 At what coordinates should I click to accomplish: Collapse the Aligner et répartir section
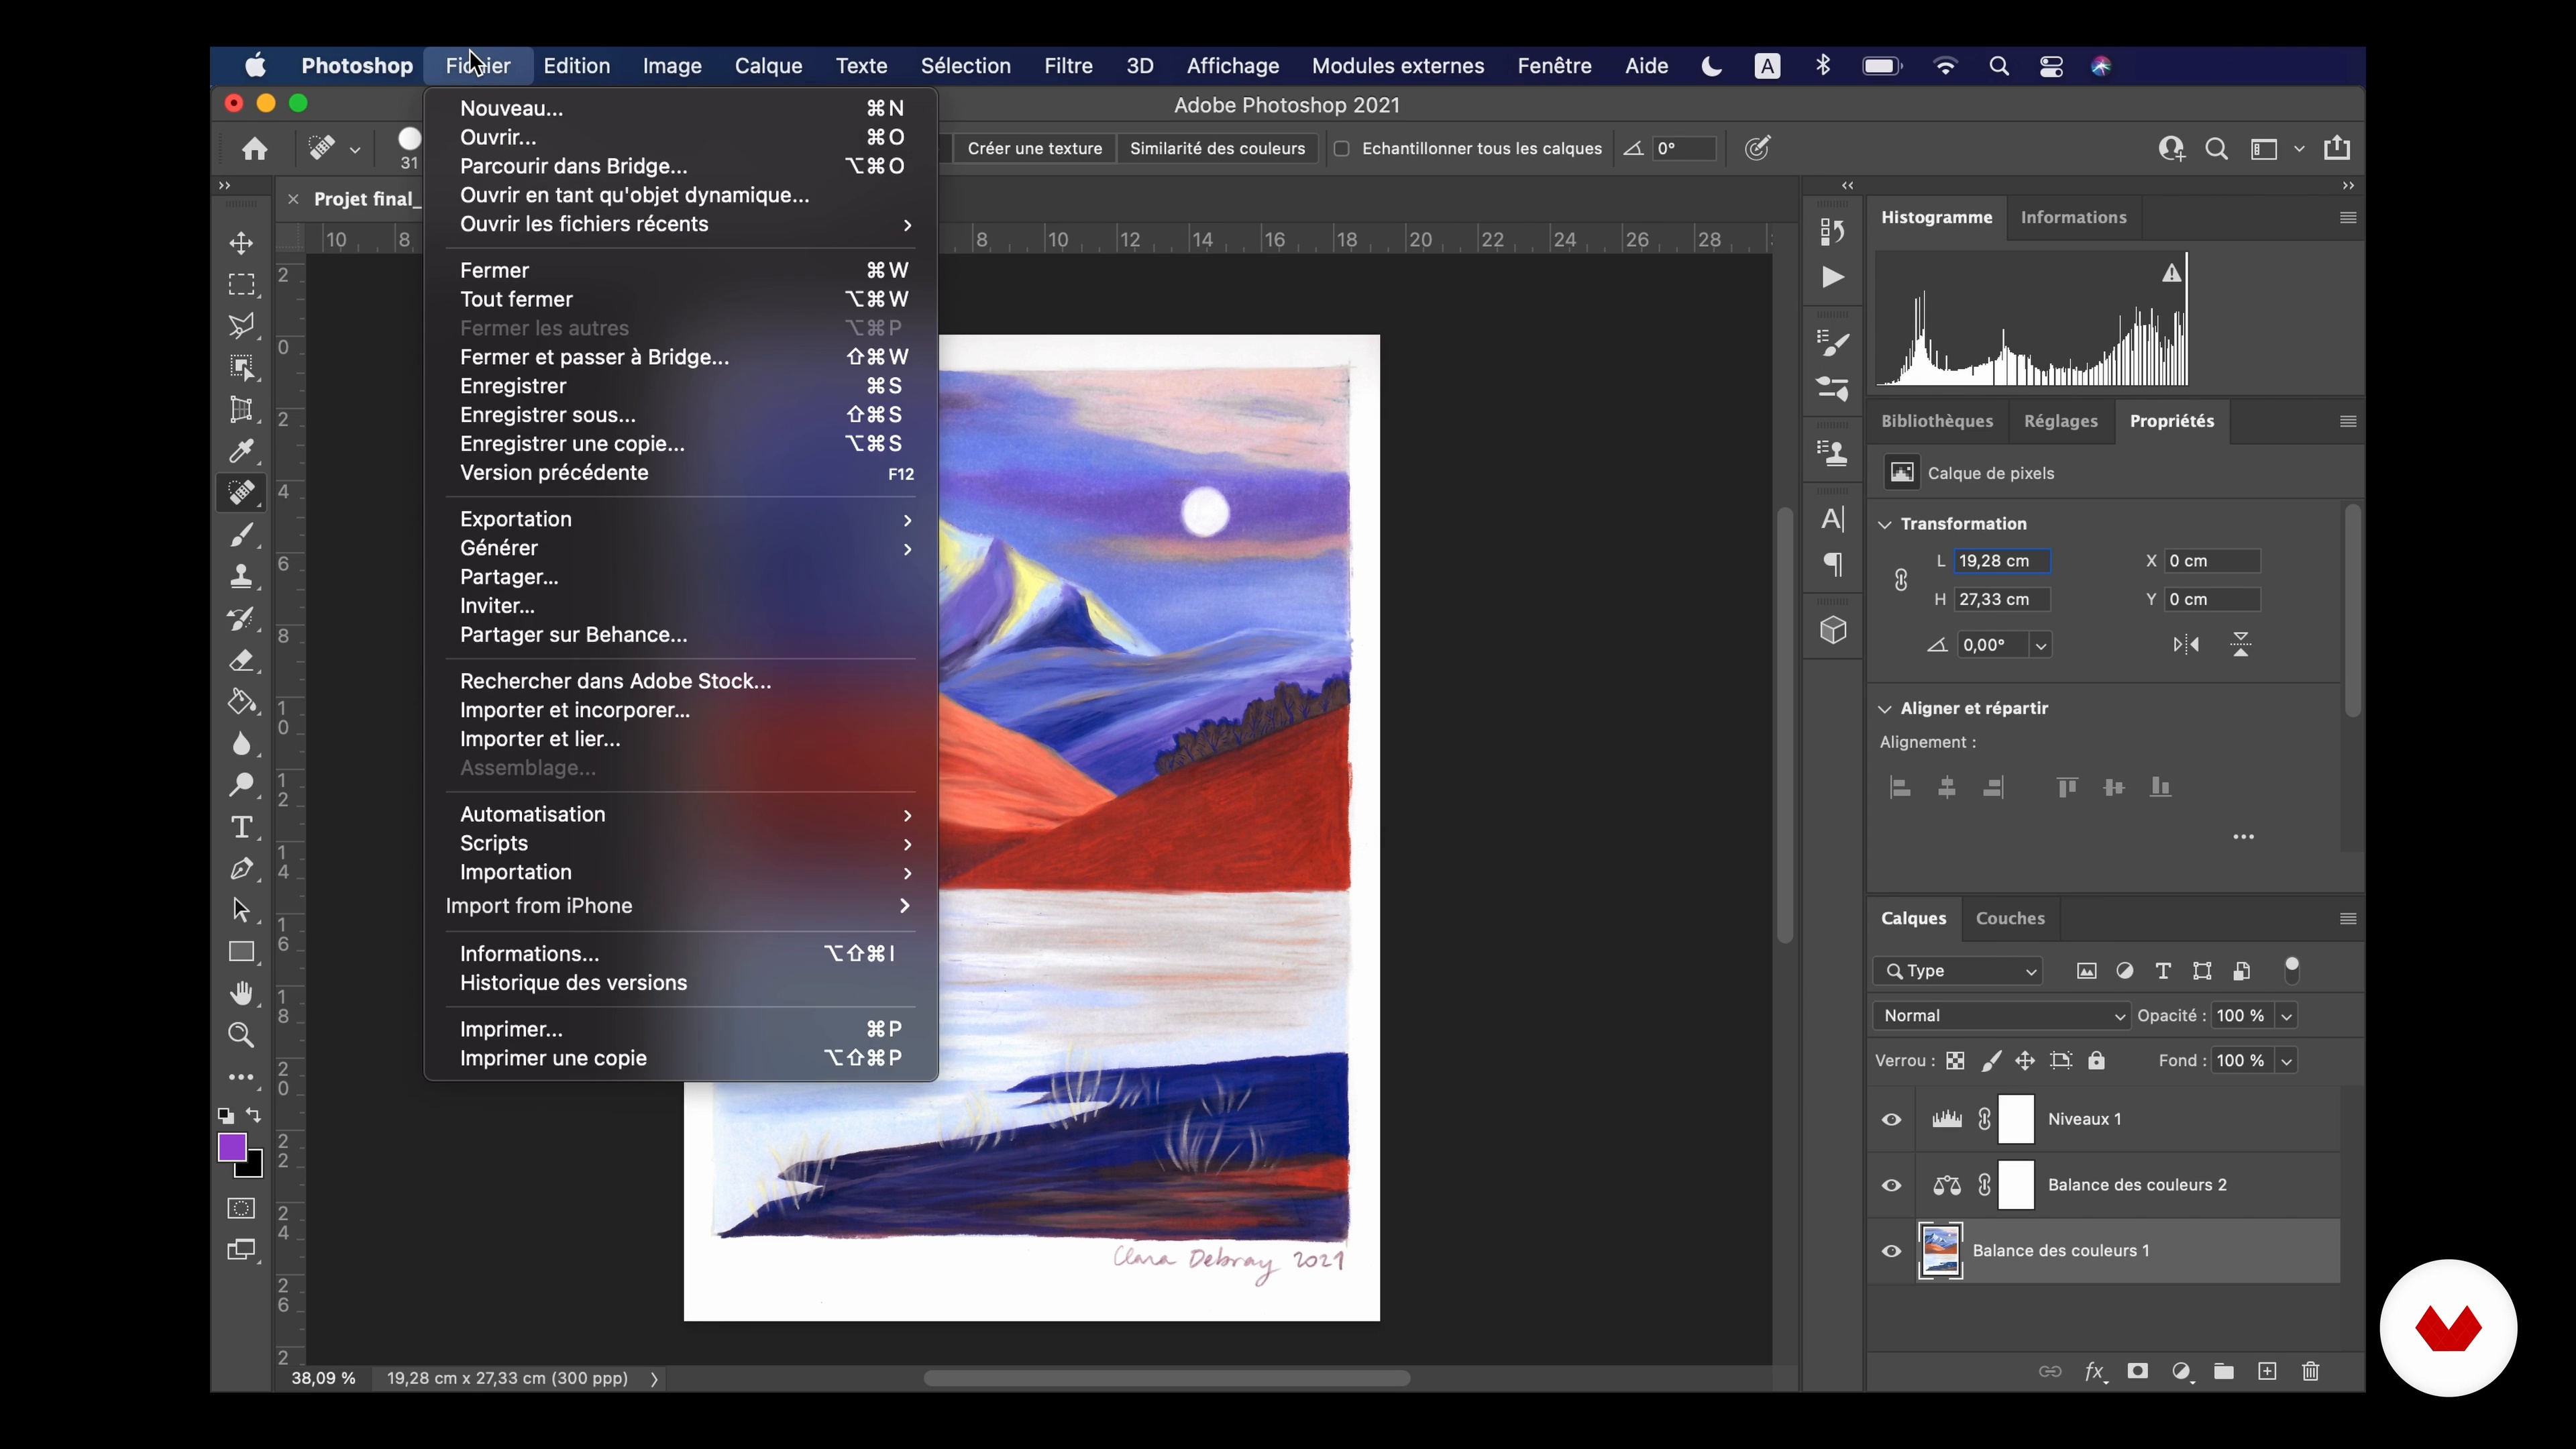coord(1885,709)
